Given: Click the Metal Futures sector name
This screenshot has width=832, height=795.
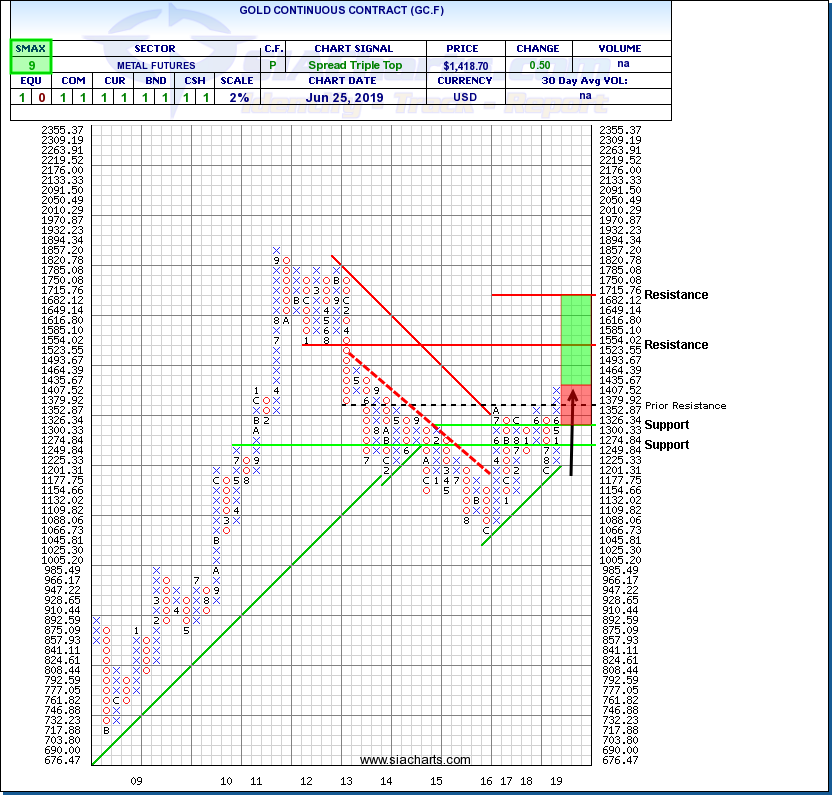Looking at the screenshot, I should coord(153,66).
